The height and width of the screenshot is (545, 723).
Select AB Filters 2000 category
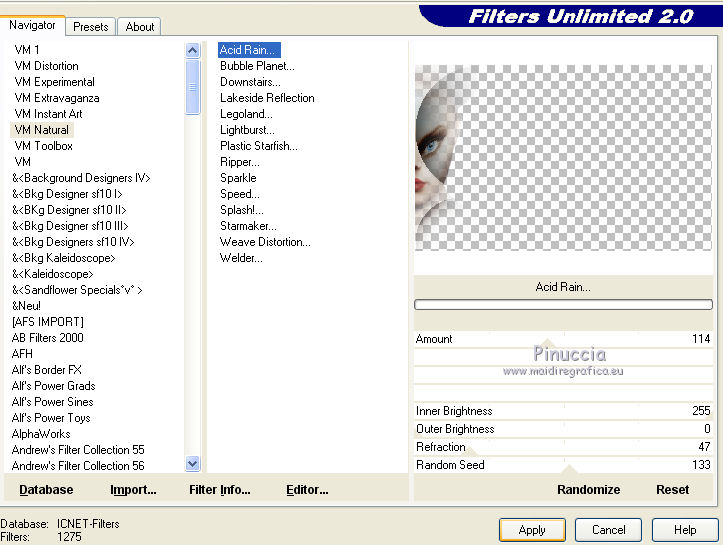47,338
